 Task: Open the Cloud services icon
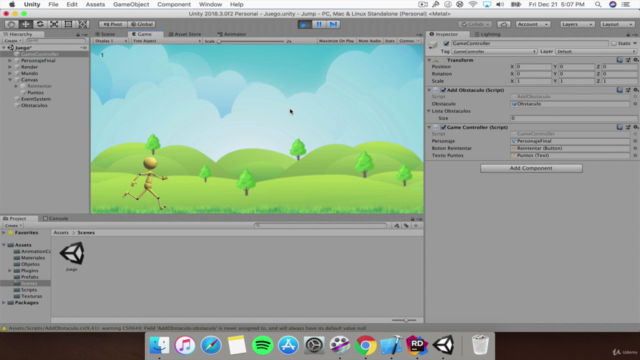[x=504, y=24]
